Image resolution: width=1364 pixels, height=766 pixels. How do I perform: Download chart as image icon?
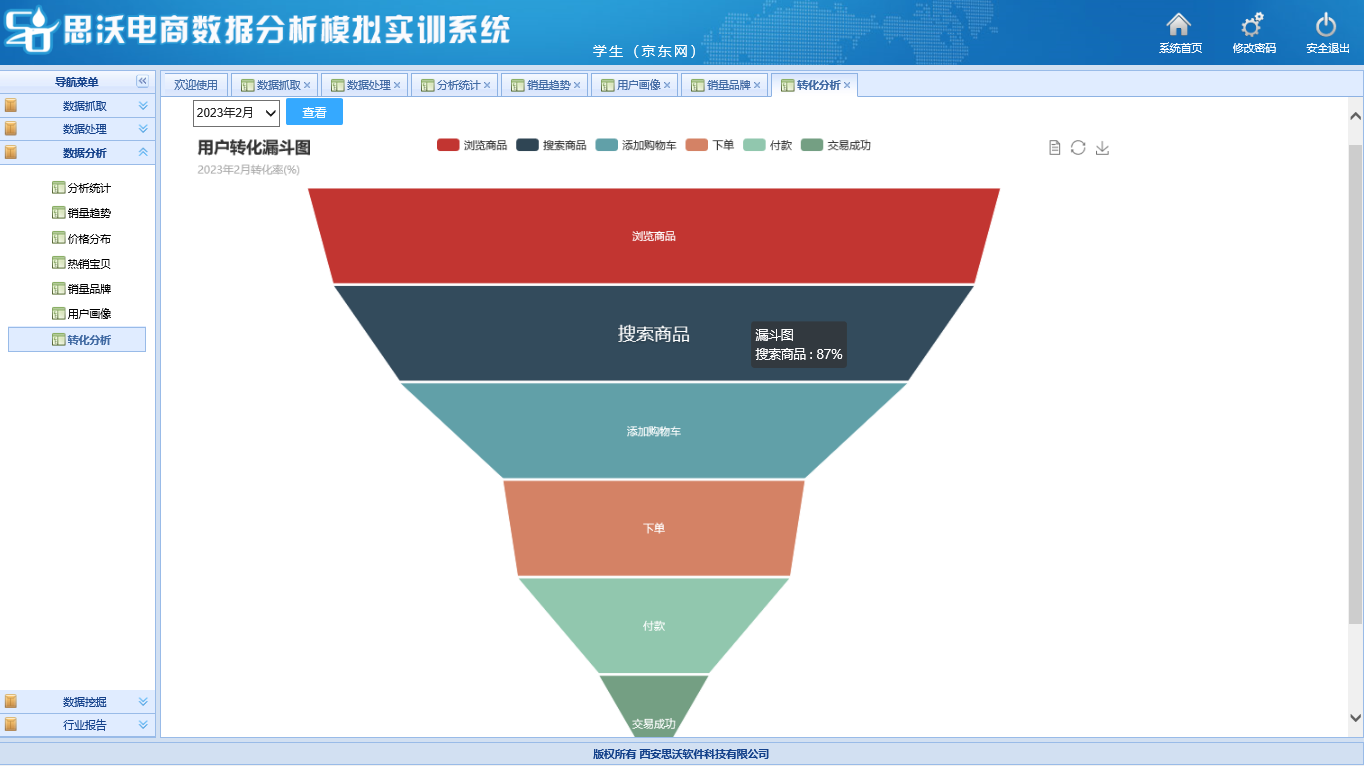1102,148
